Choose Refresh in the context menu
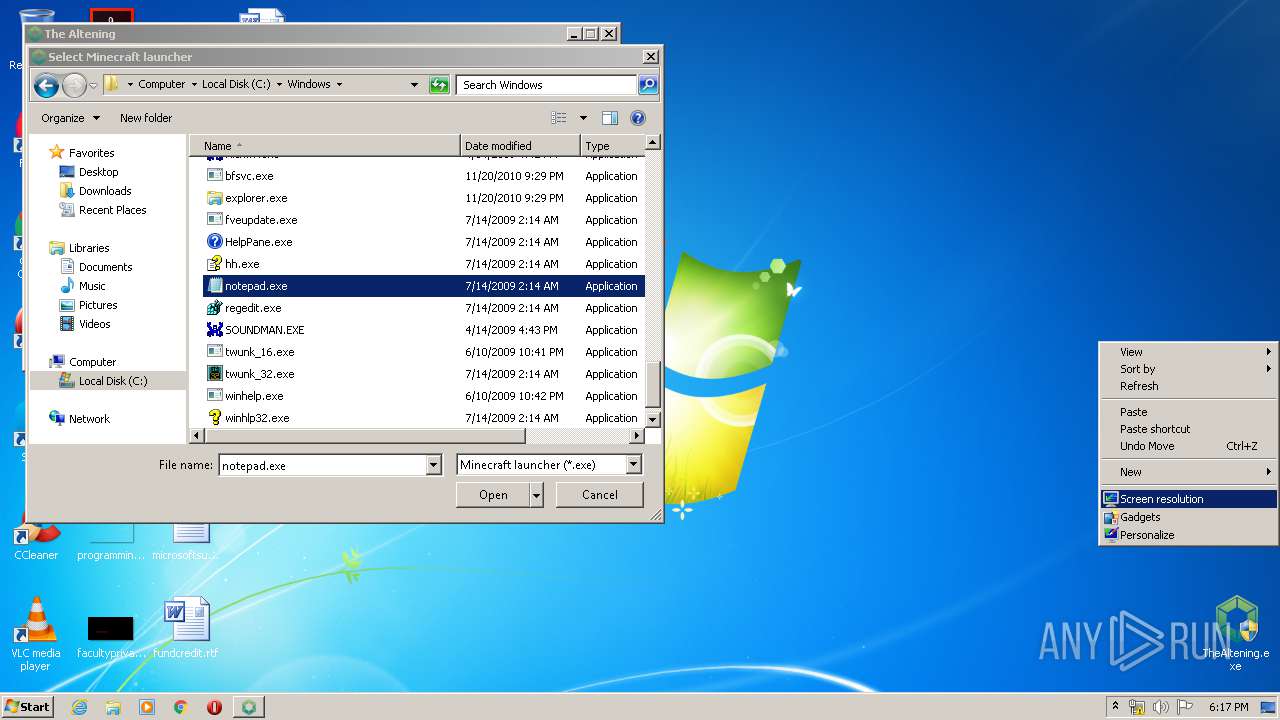This screenshot has width=1280, height=720. [x=1188, y=386]
